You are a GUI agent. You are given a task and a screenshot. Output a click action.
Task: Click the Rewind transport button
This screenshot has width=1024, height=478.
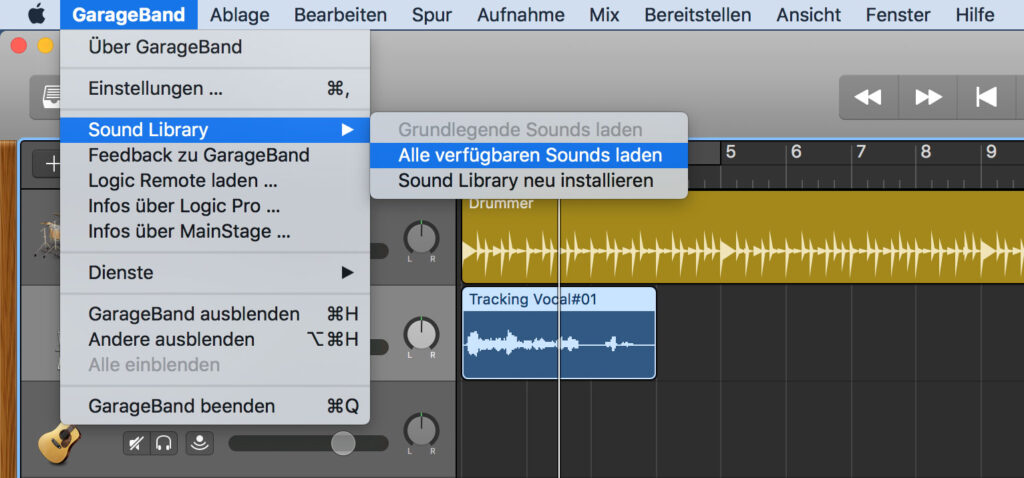pos(869,97)
